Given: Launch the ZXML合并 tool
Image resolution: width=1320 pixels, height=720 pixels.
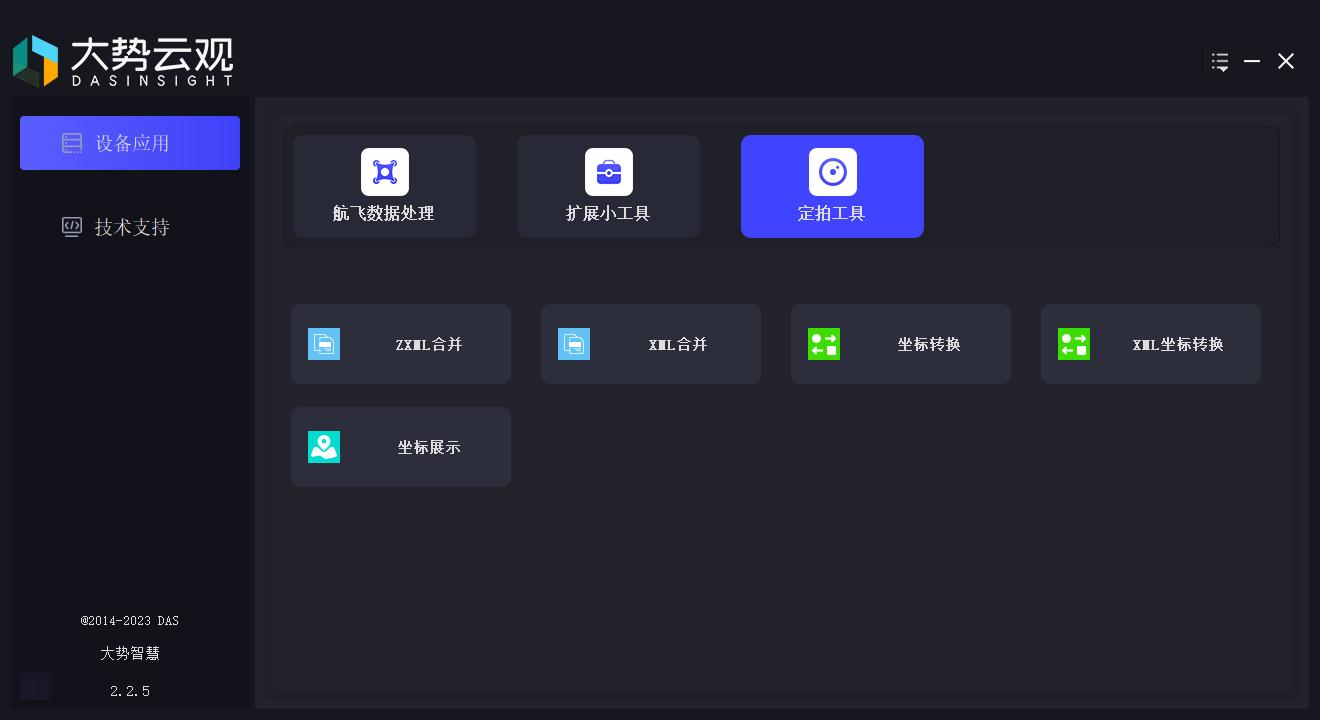Looking at the screenshot, I should (x=401, y=344).
